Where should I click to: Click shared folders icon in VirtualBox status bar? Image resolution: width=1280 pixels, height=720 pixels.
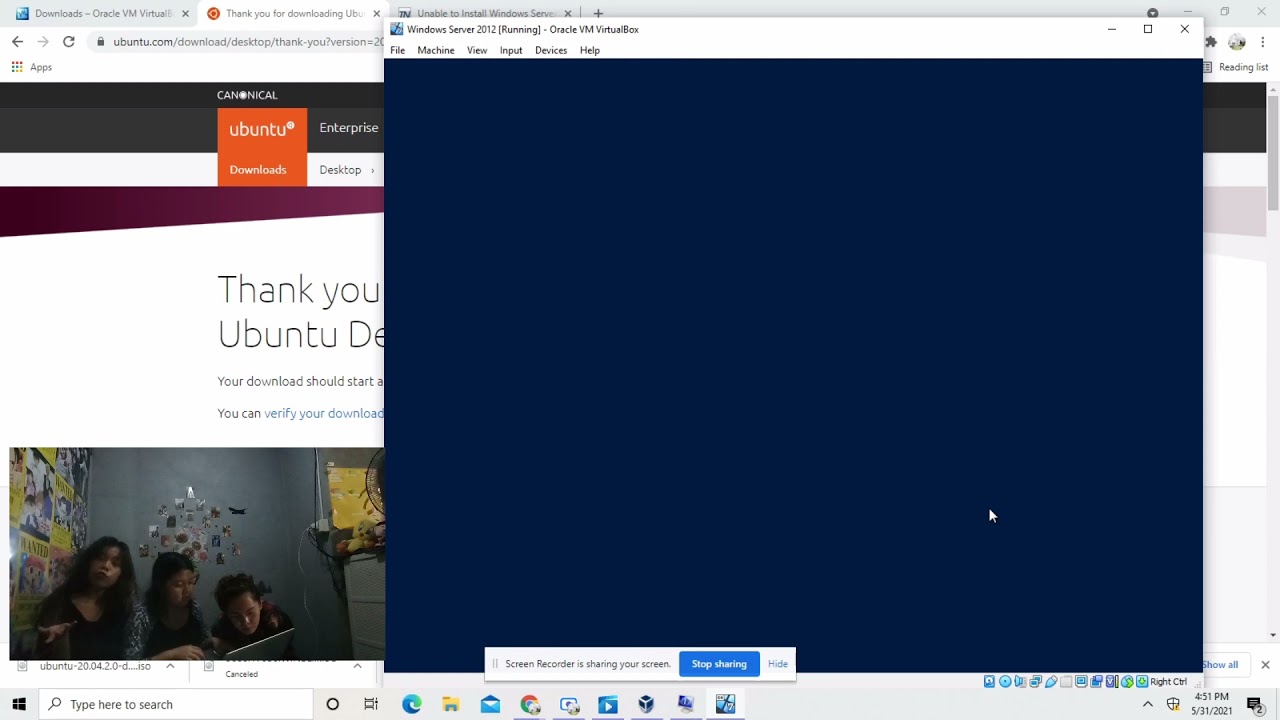pyautogui.click(x=1066, y=681)
